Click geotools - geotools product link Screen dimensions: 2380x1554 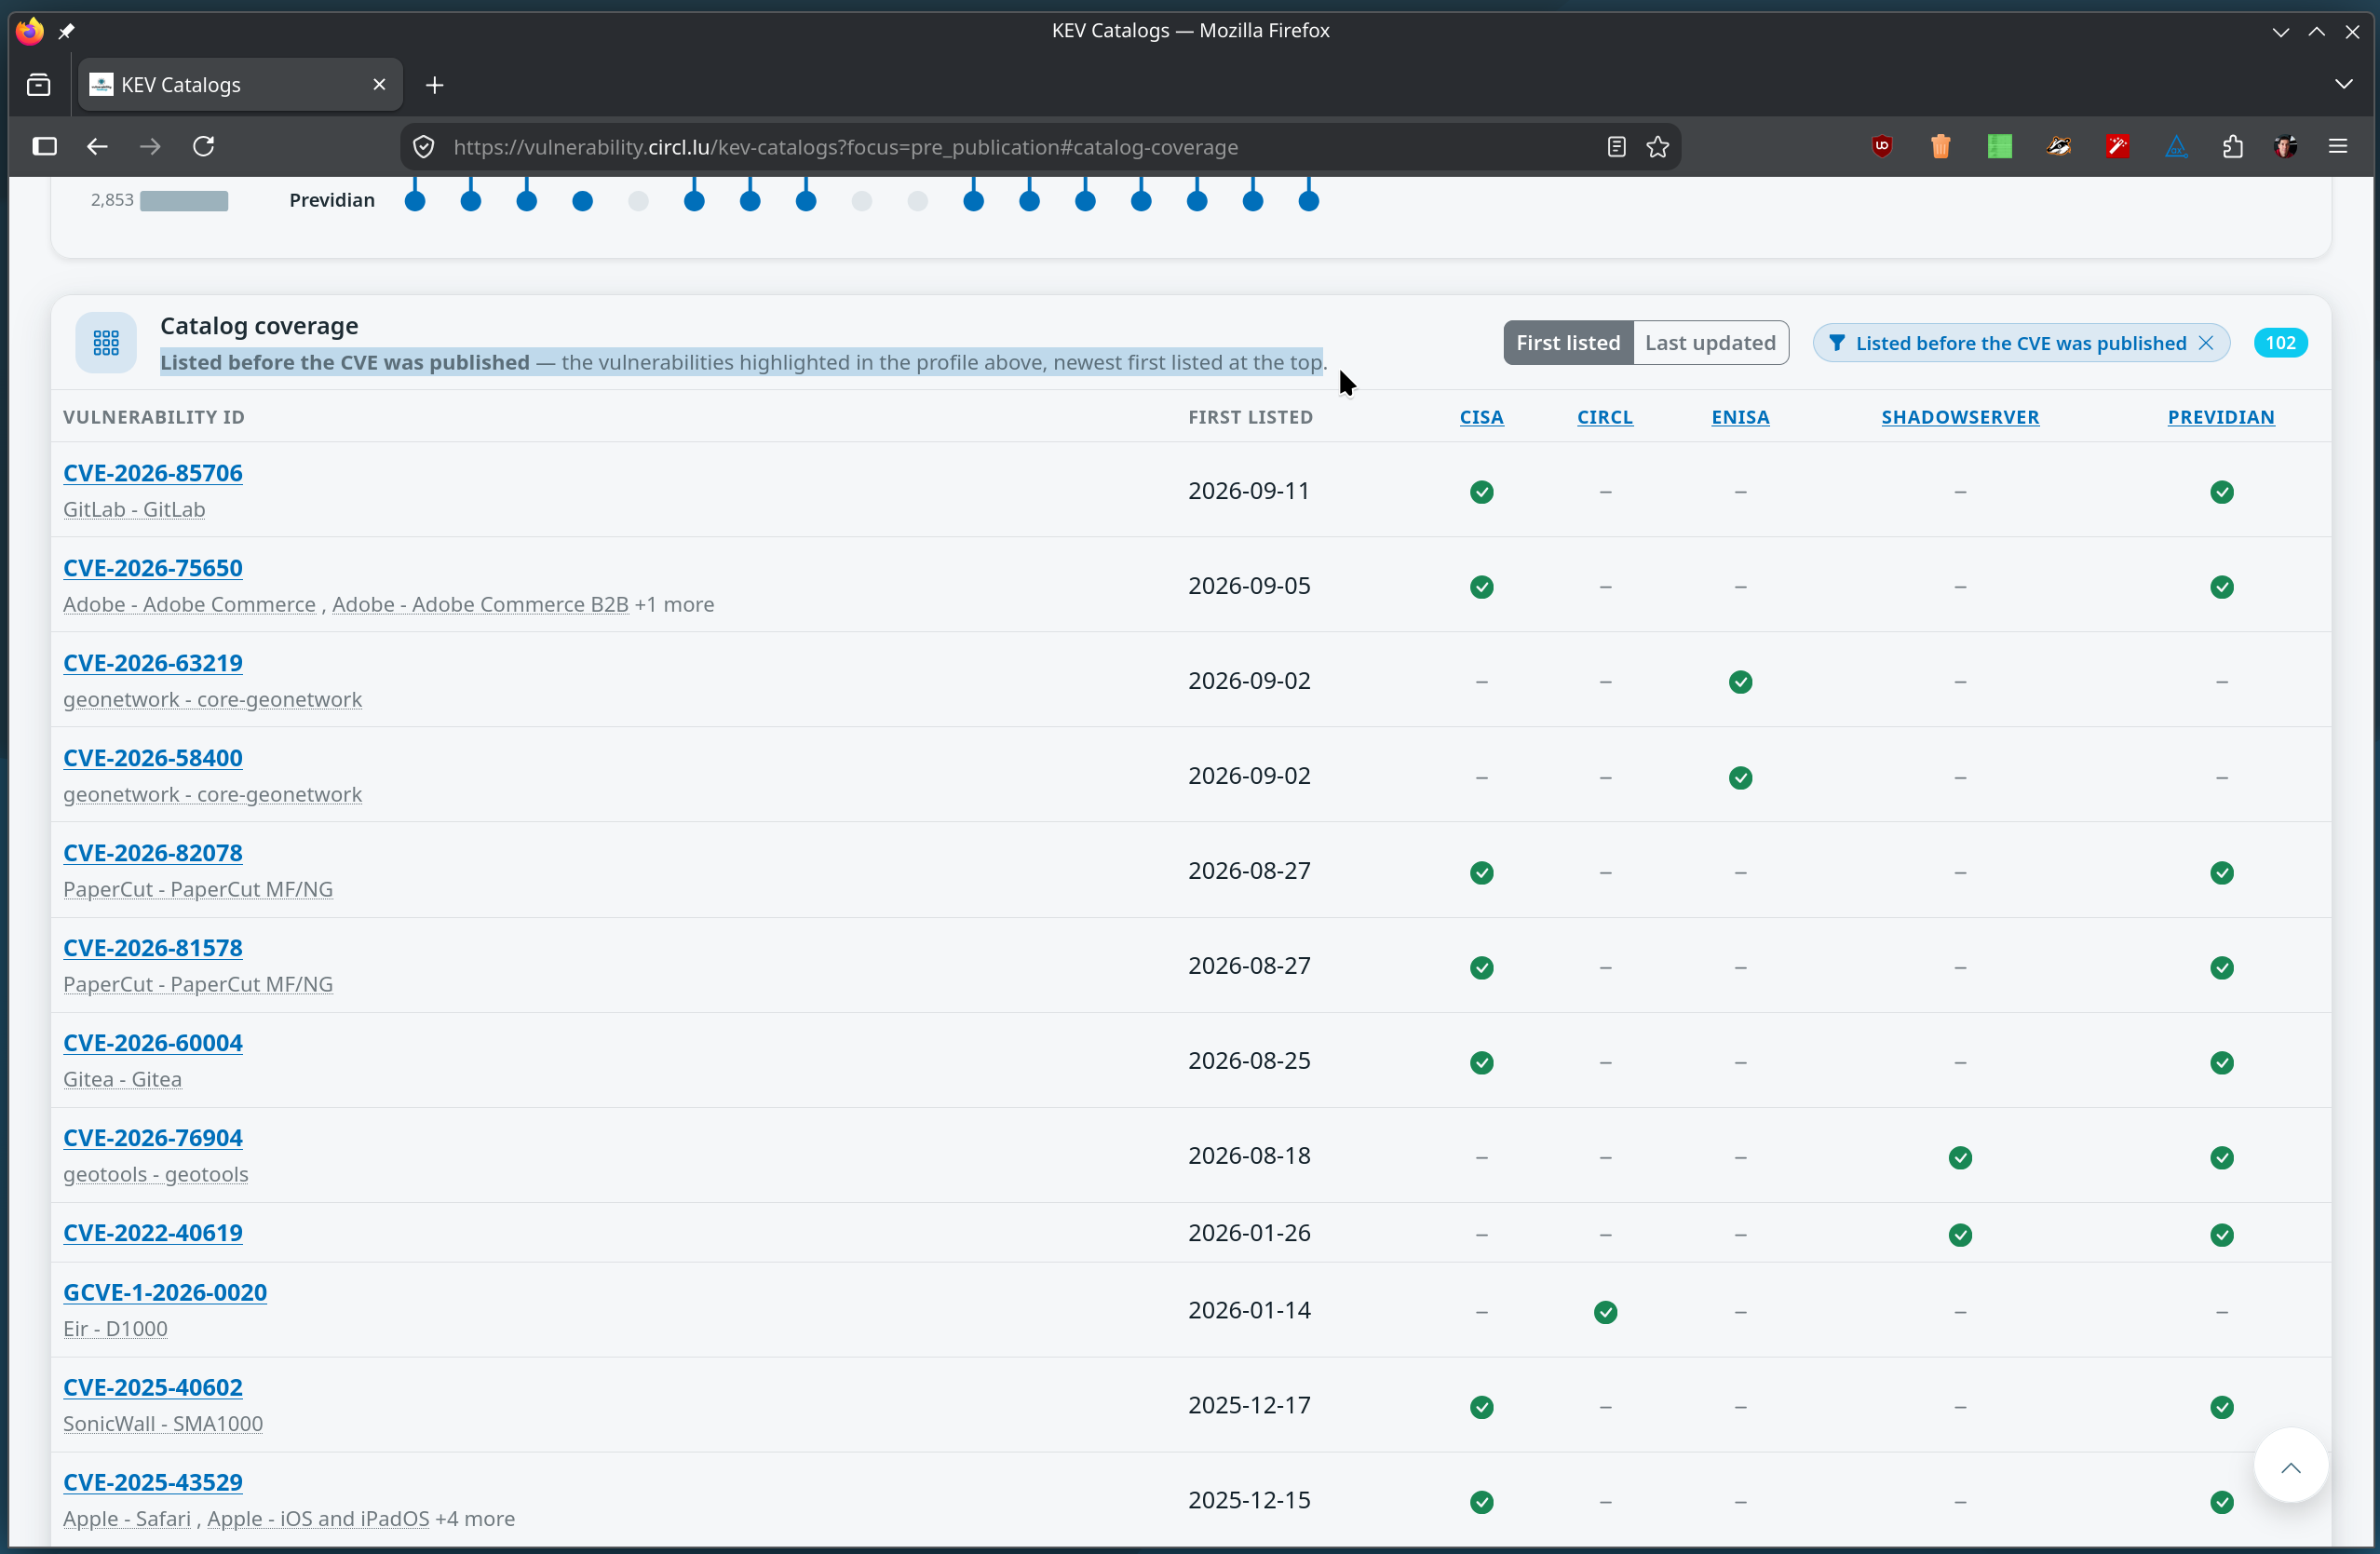pos(155,1175)
